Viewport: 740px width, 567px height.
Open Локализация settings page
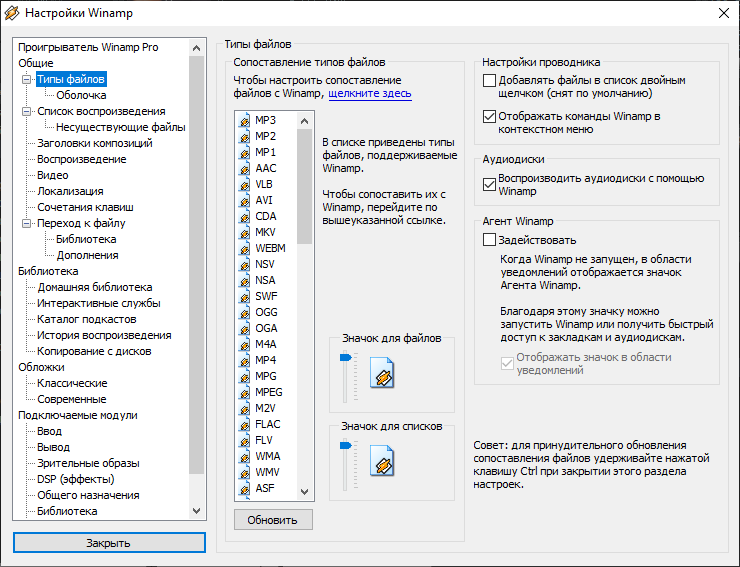pos(70,191)
